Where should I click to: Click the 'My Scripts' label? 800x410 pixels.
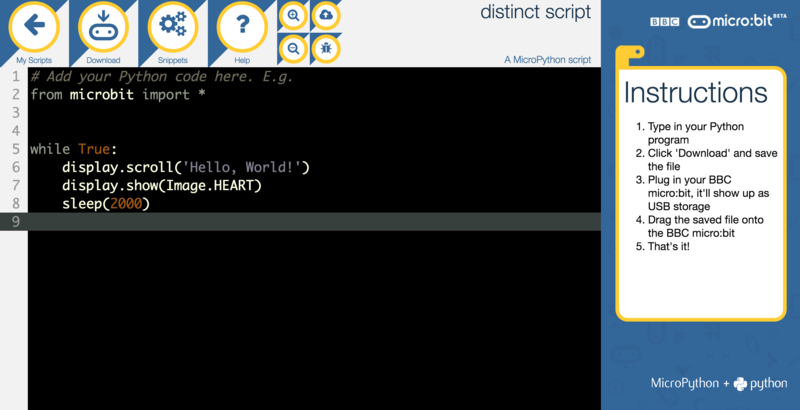tap(34, 60)
